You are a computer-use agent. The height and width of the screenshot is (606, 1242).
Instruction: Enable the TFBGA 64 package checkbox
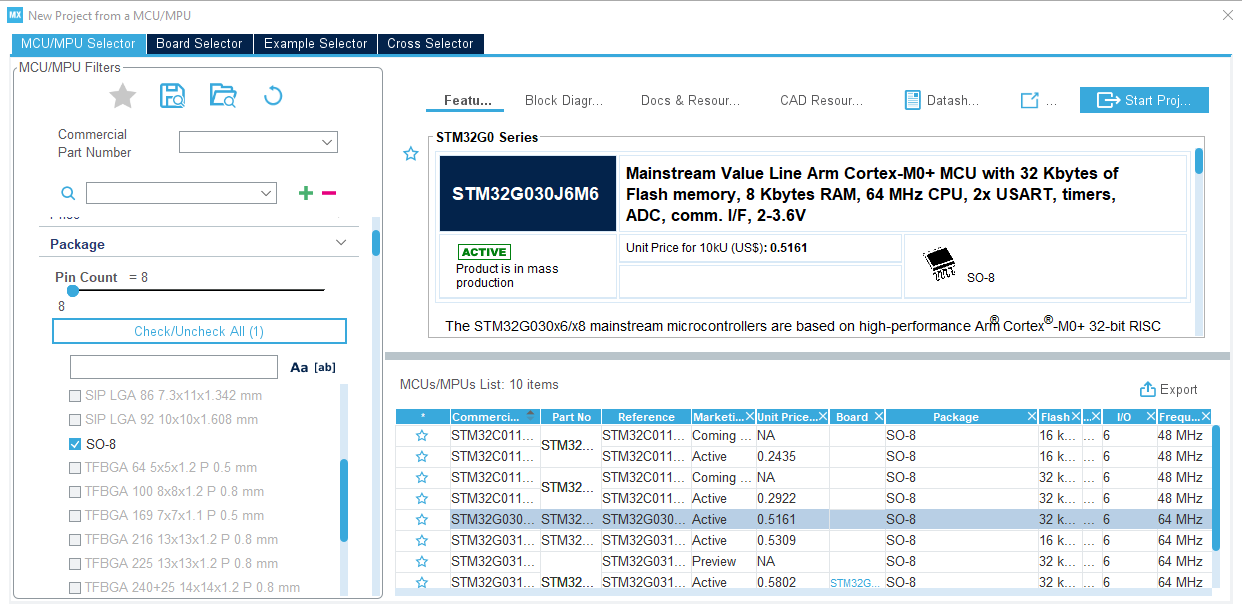74,468
